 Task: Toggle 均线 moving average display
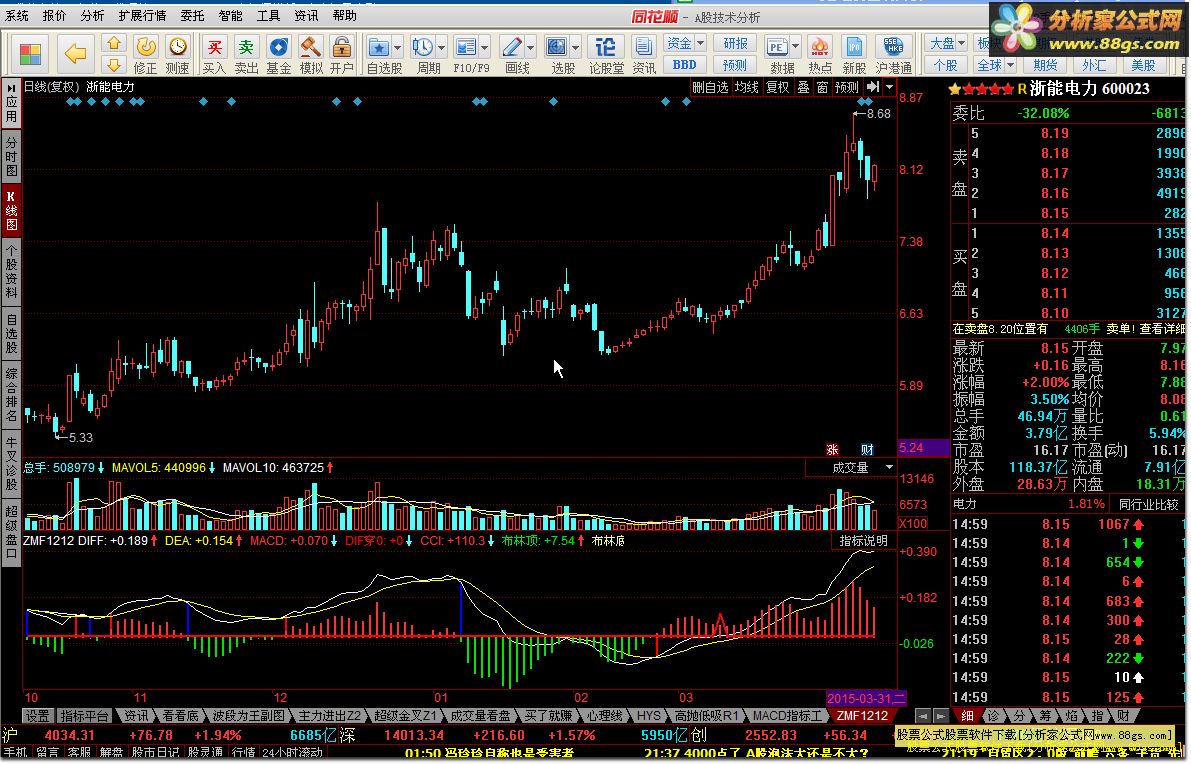[x=747, y=87]
